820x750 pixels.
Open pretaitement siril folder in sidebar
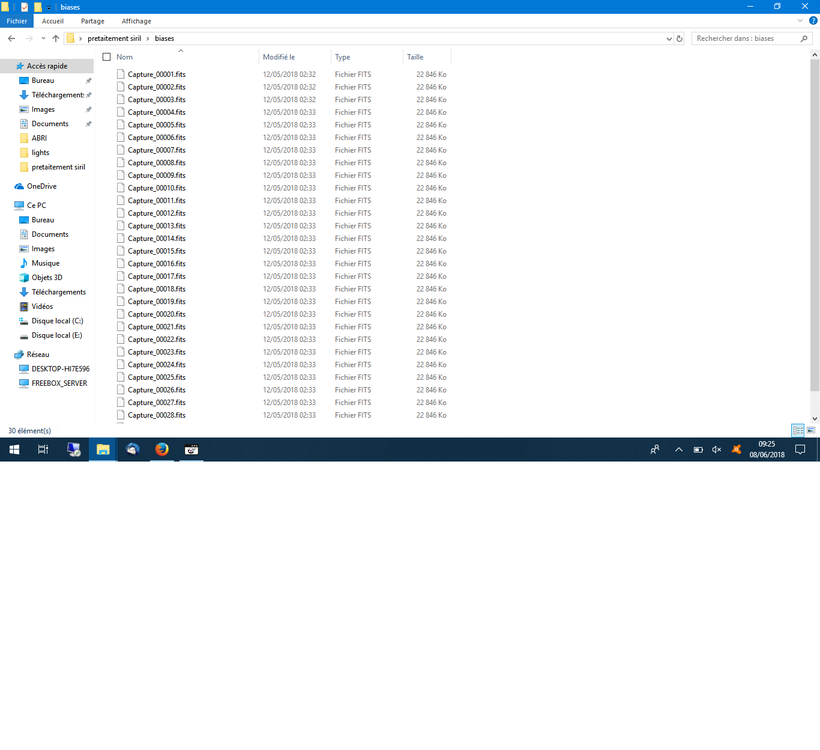pos(58,167)
